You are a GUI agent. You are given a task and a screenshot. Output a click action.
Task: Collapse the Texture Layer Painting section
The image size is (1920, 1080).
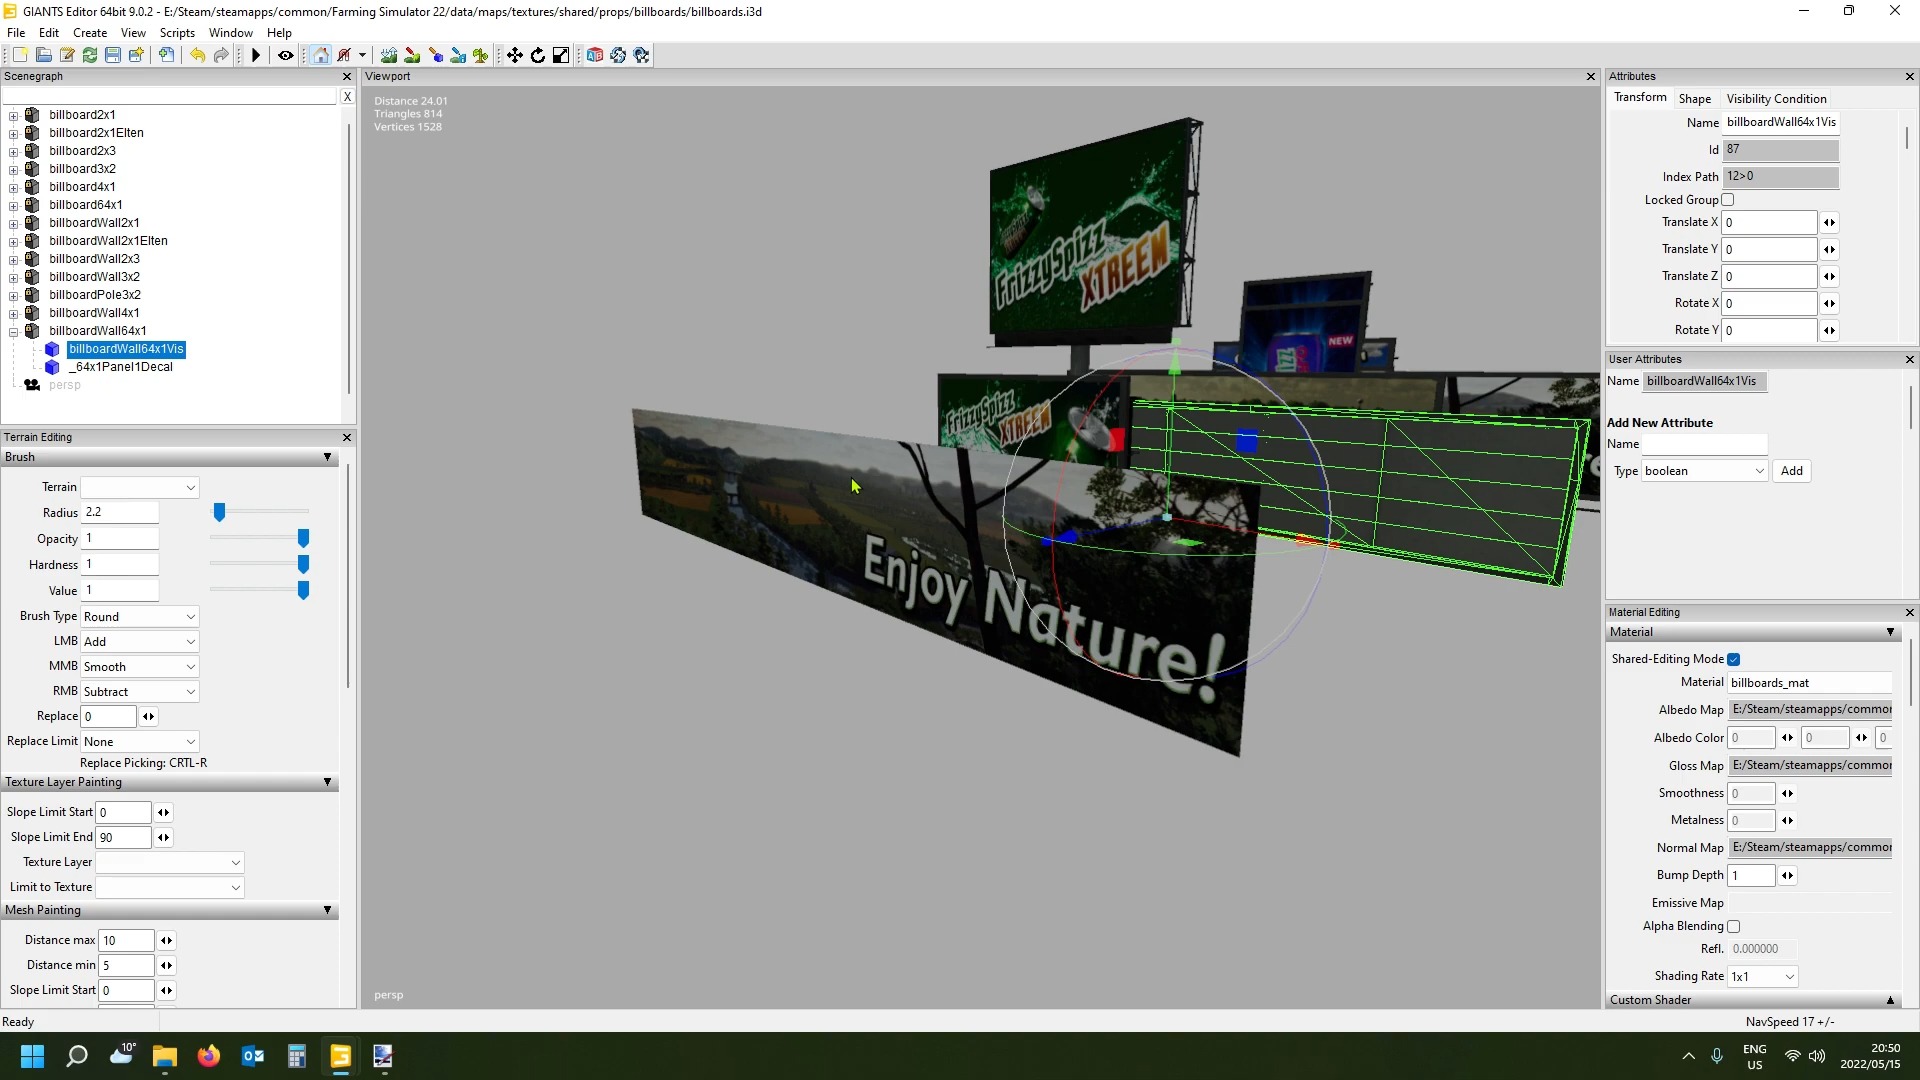coord(327,782)
